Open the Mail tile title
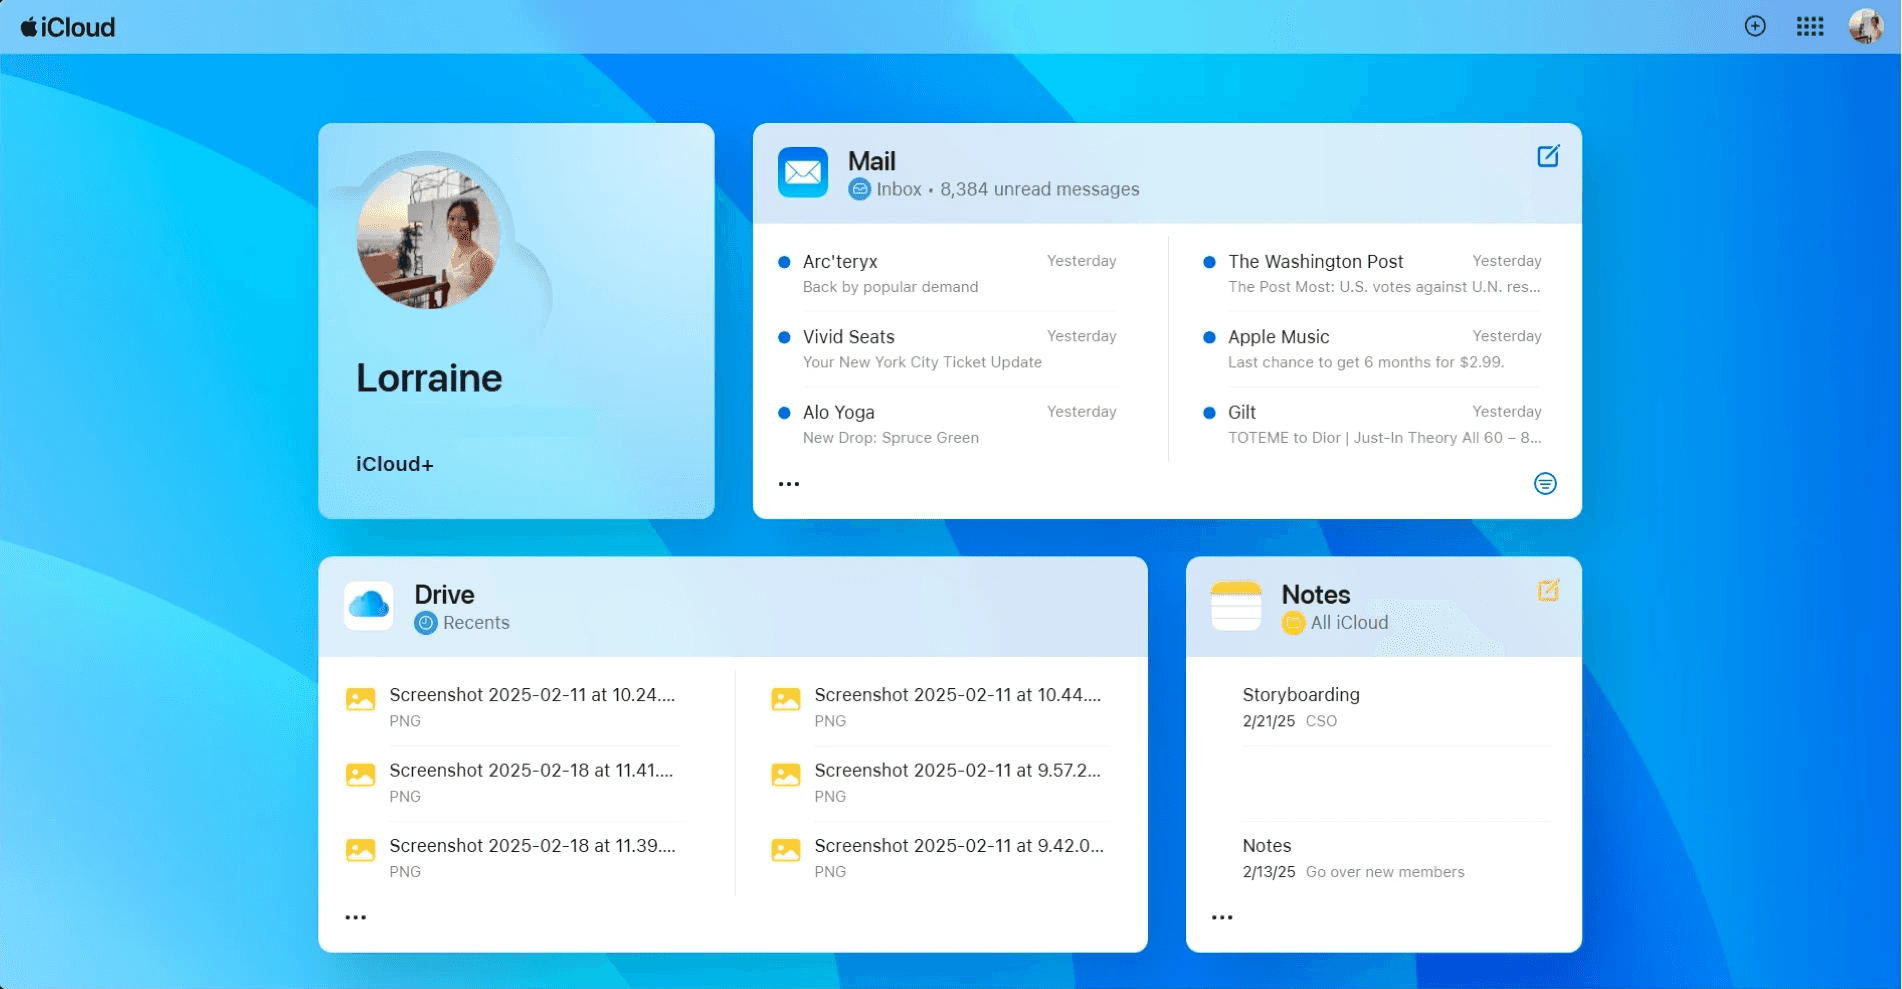1902x989 pixels. [x=872, y=161]
